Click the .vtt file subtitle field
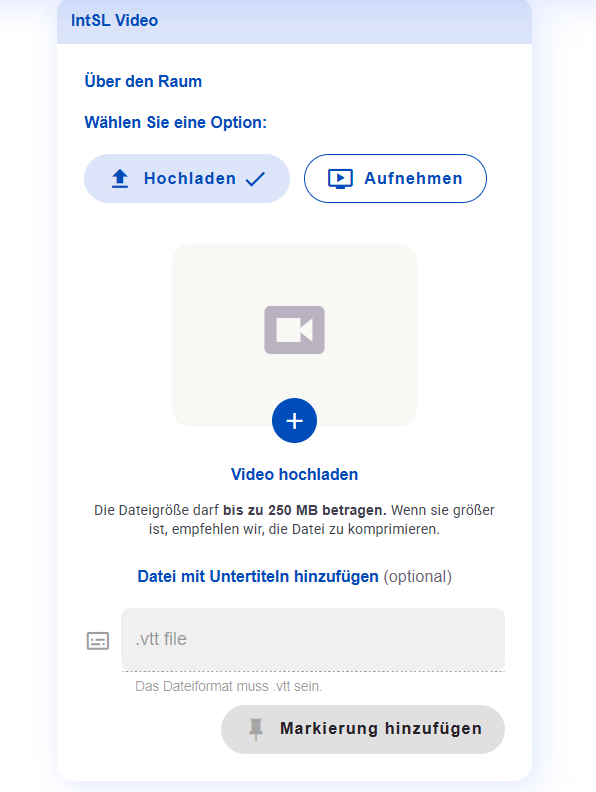Screen dimensions: 596x792 [x=313, y=639]
